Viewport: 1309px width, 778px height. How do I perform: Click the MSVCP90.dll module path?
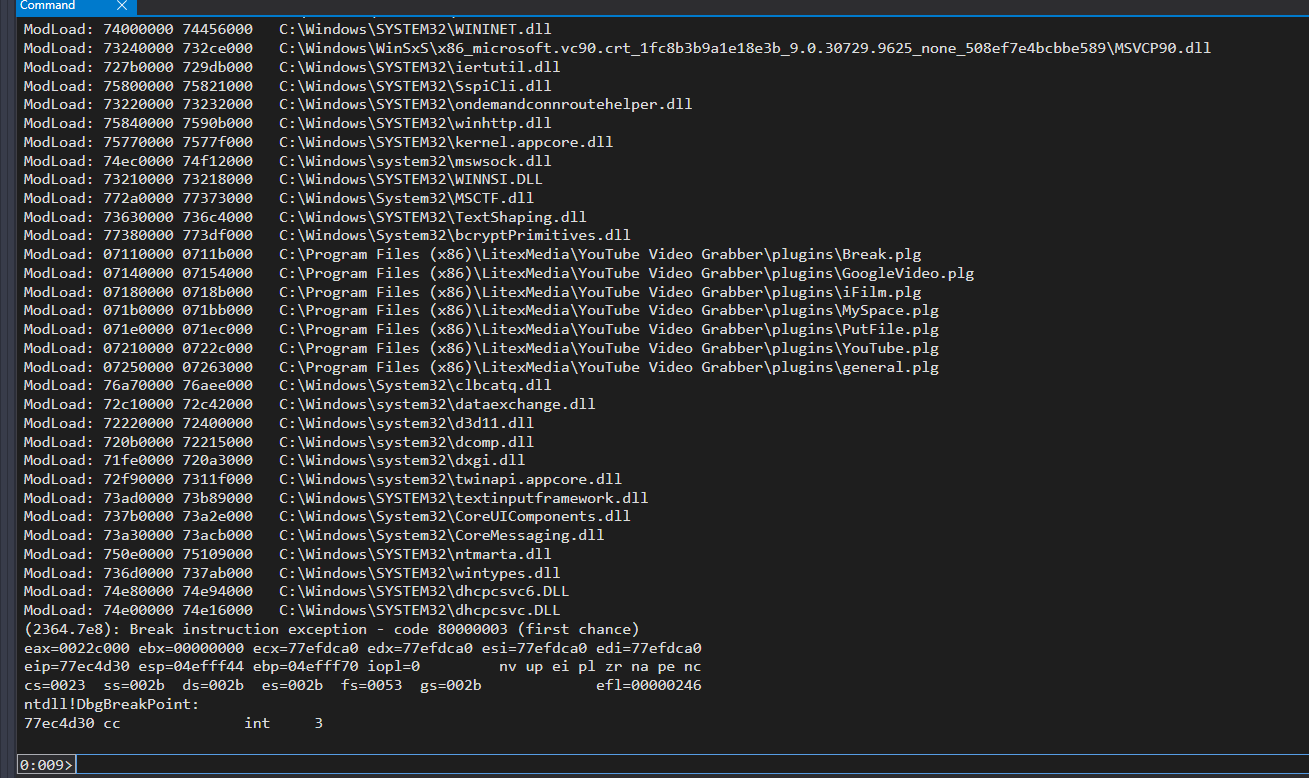[x=745, y=48]
